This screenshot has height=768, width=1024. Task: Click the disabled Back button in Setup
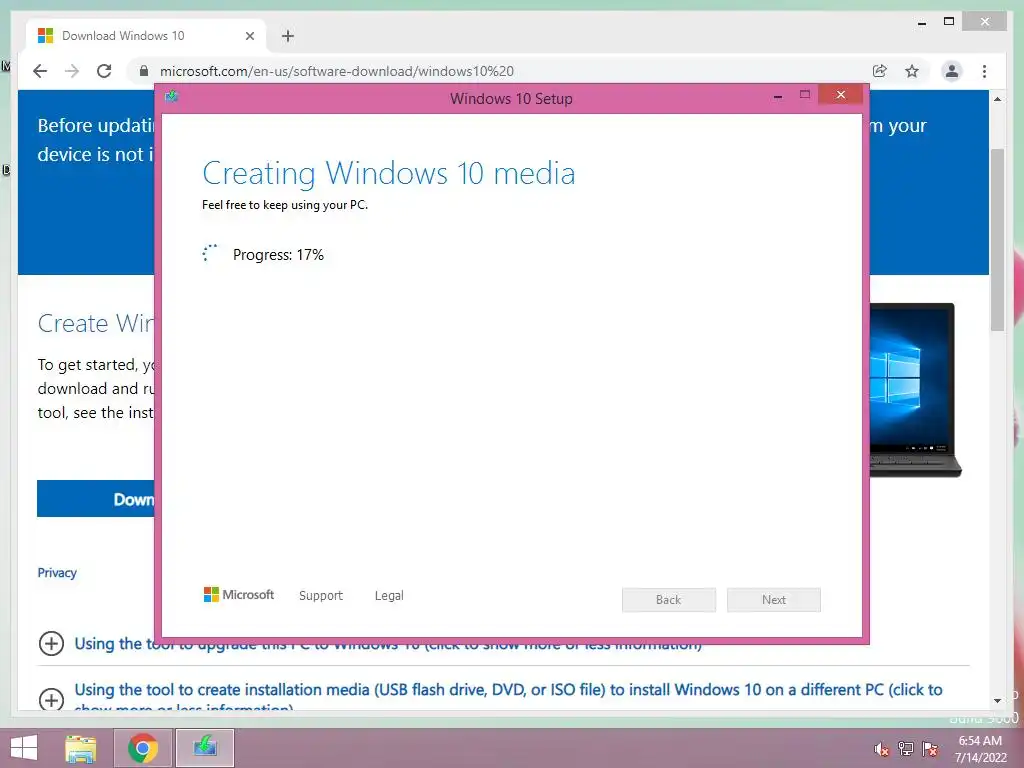pos(669,600)
